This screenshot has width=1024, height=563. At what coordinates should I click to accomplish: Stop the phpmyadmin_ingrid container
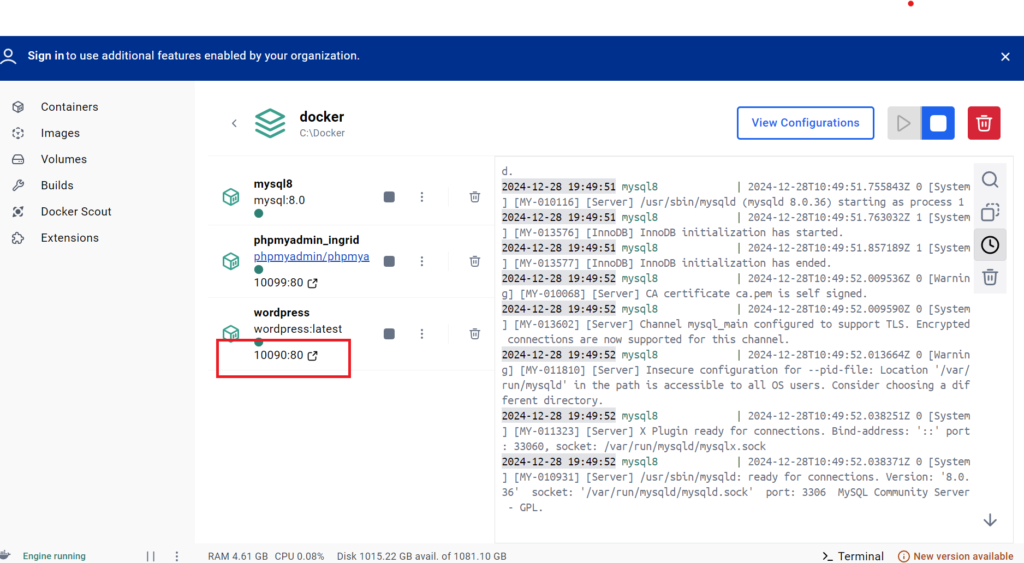[389, 261]
